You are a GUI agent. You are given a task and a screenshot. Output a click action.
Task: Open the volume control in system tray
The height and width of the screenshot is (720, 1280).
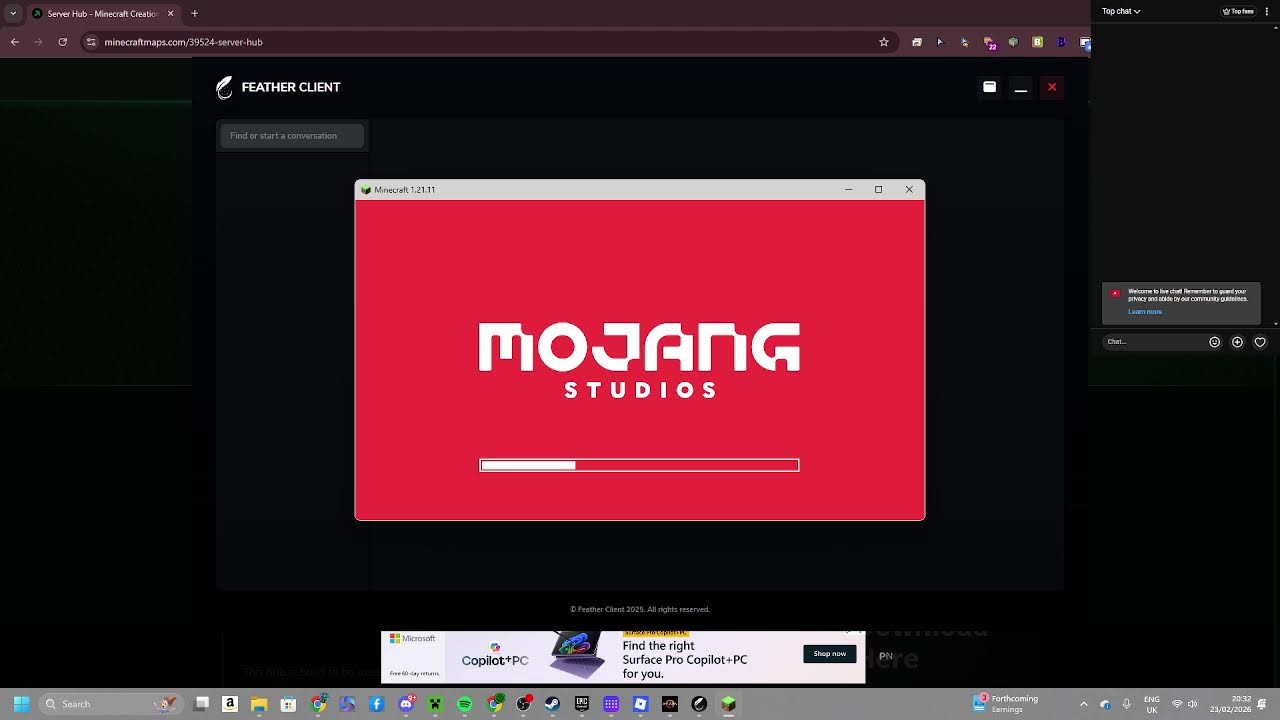tap(1192, 704)
